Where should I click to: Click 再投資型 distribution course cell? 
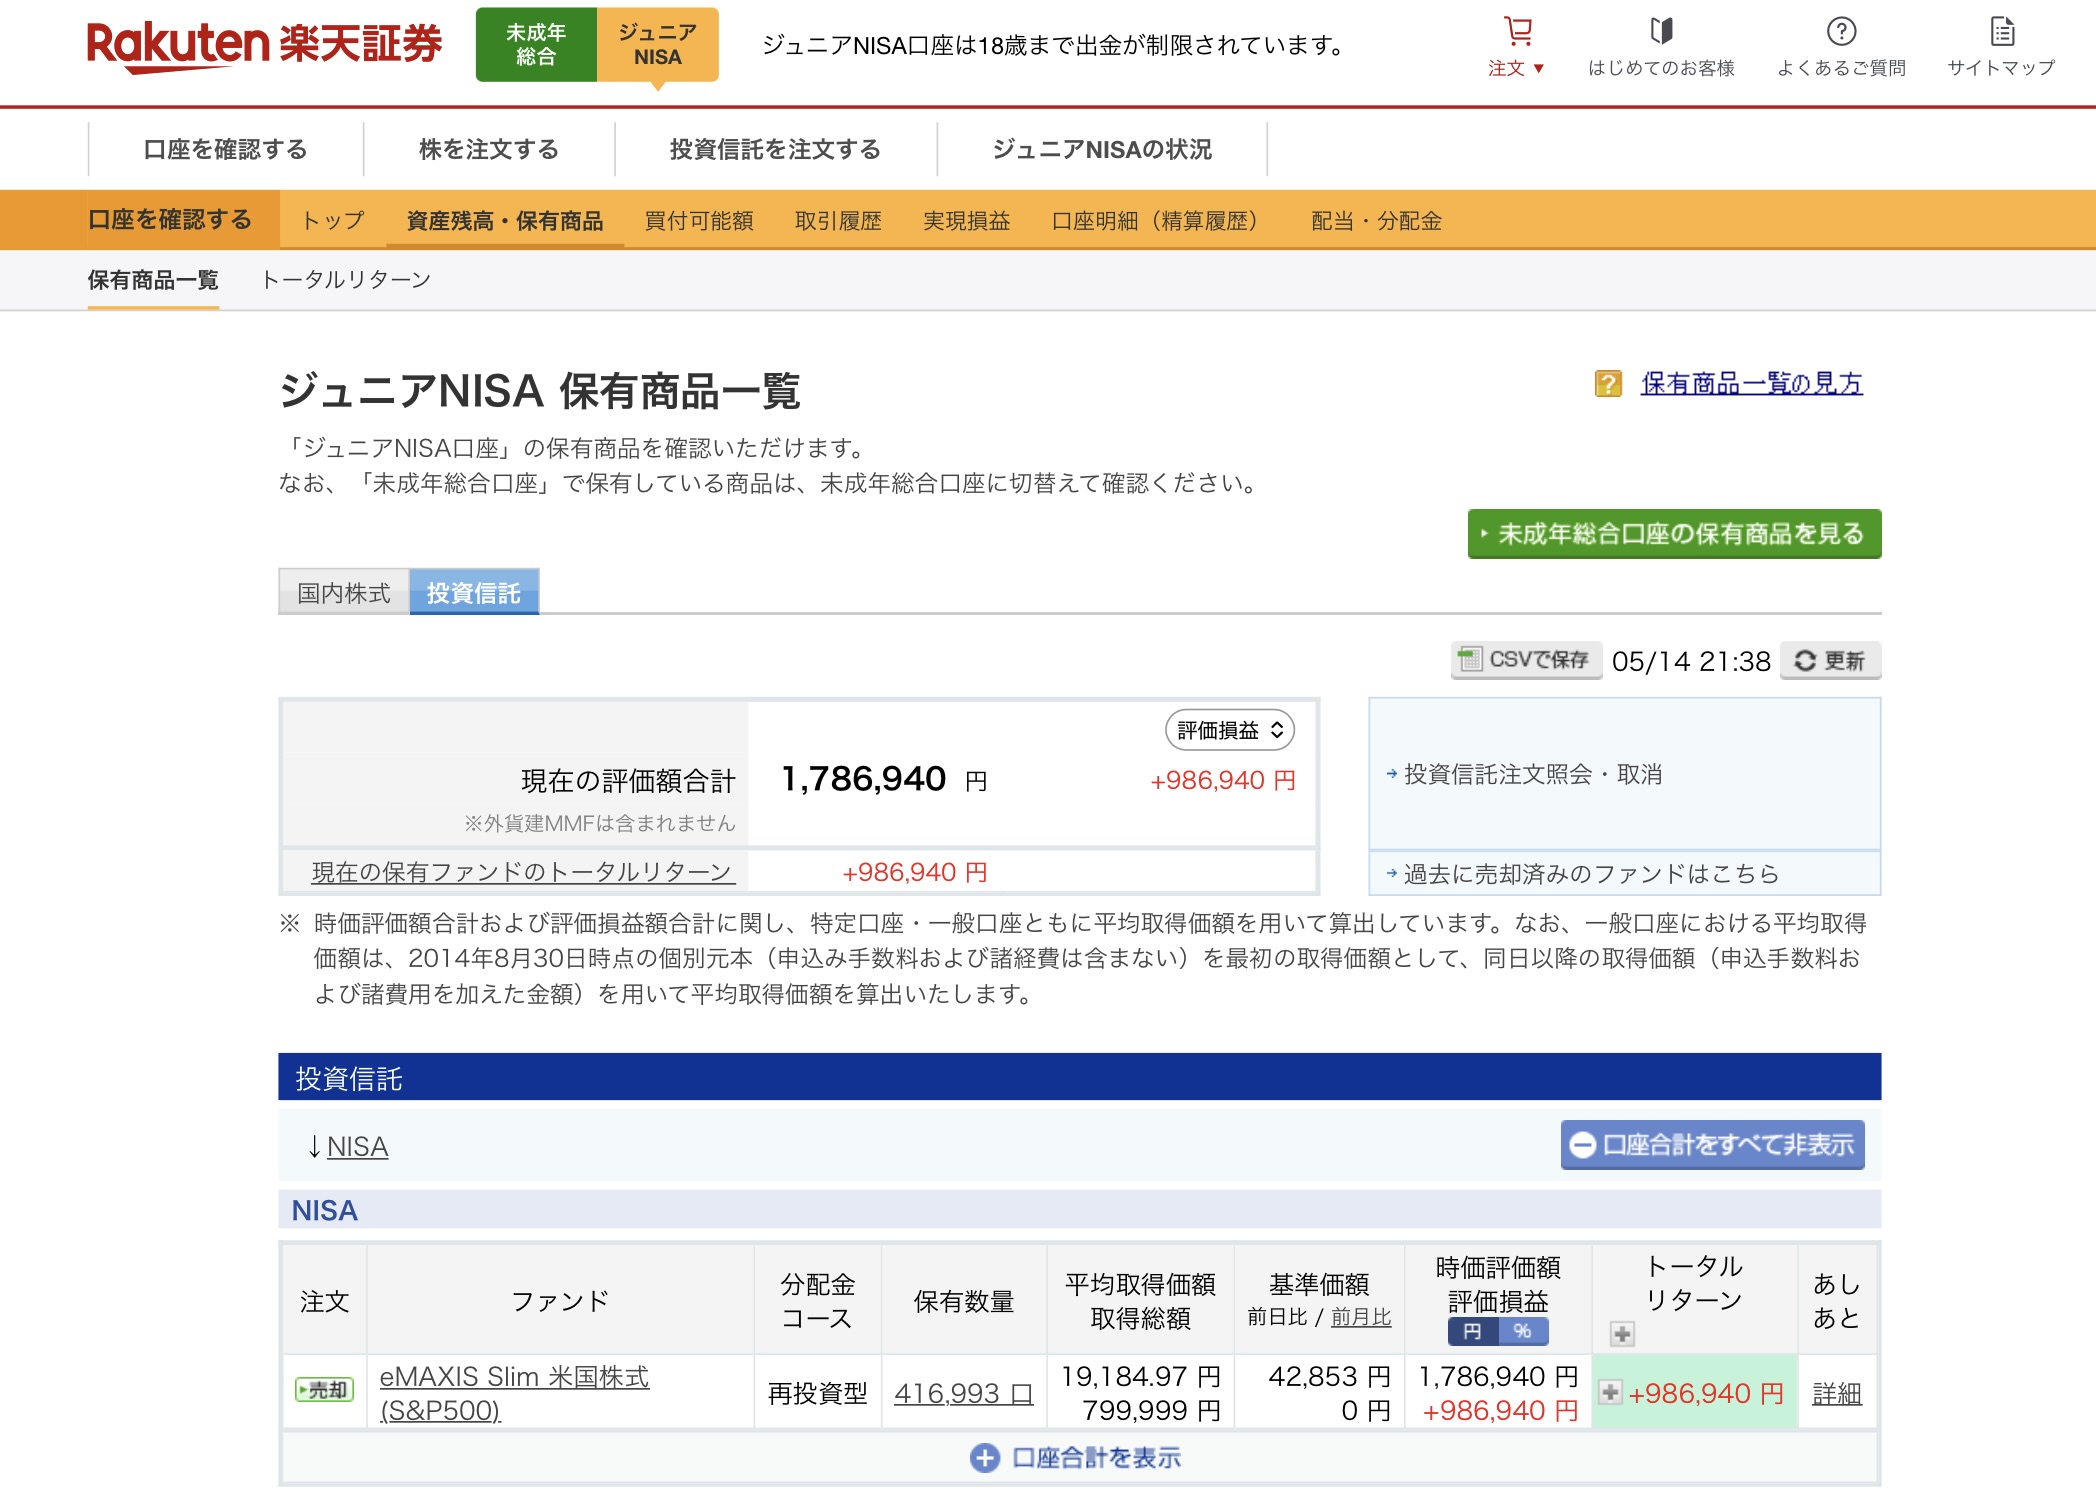coord(818,1393)
